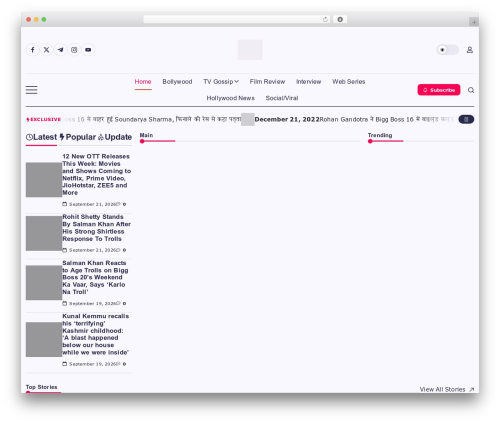
Task: Open the Film Review menu item
Action: 267,82
